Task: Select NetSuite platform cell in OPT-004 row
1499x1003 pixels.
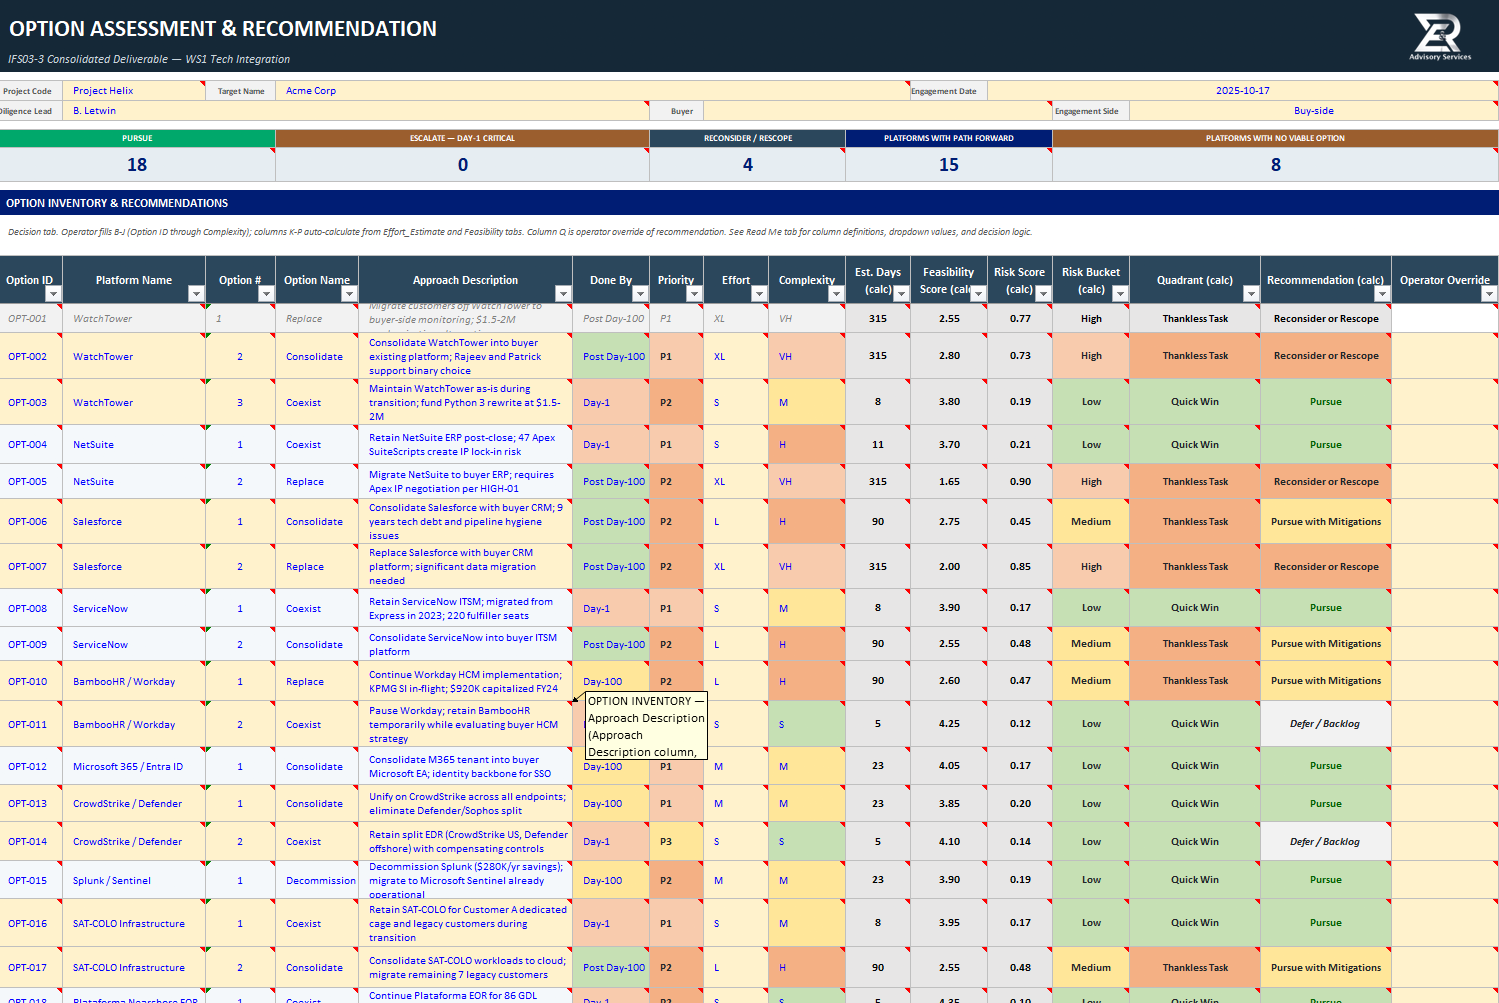Action: pos(134,444)
